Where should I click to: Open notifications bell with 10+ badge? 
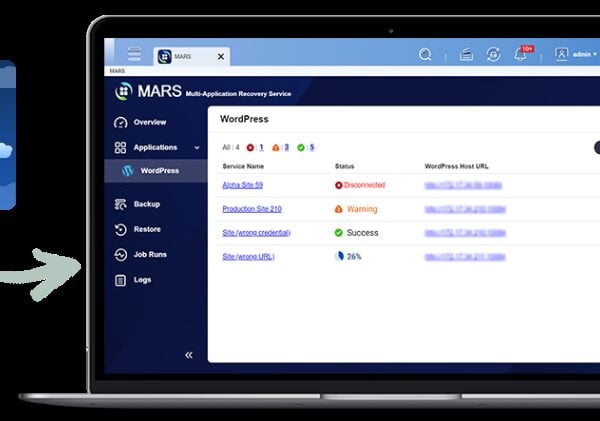(x=522, y=54)
